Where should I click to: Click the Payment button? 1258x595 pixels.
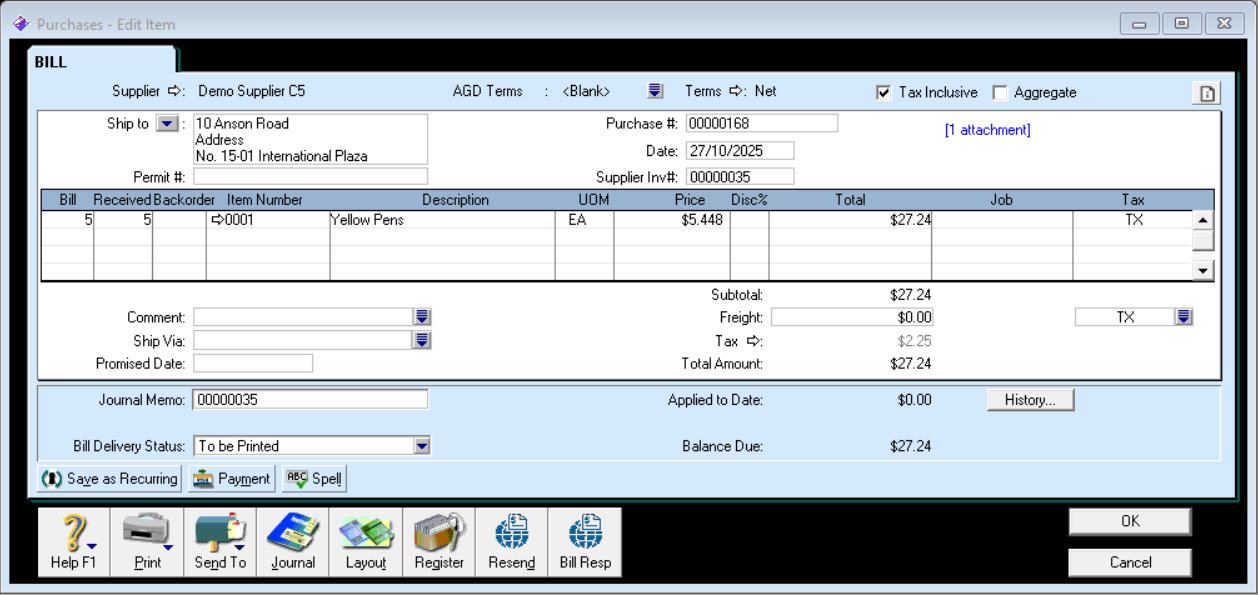231,479
